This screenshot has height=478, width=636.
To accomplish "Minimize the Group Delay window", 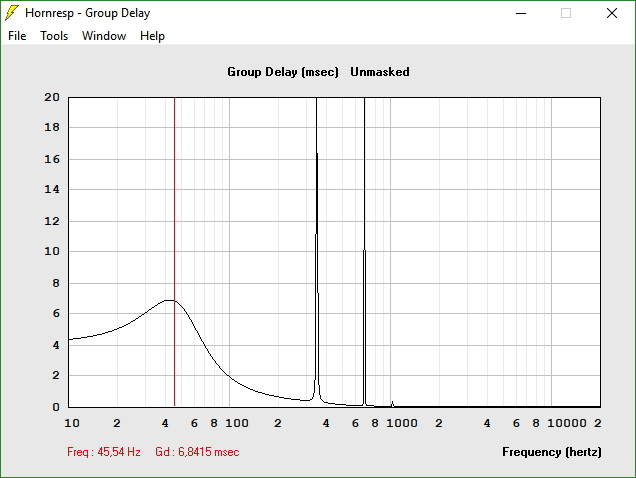I will click(521, 13).
